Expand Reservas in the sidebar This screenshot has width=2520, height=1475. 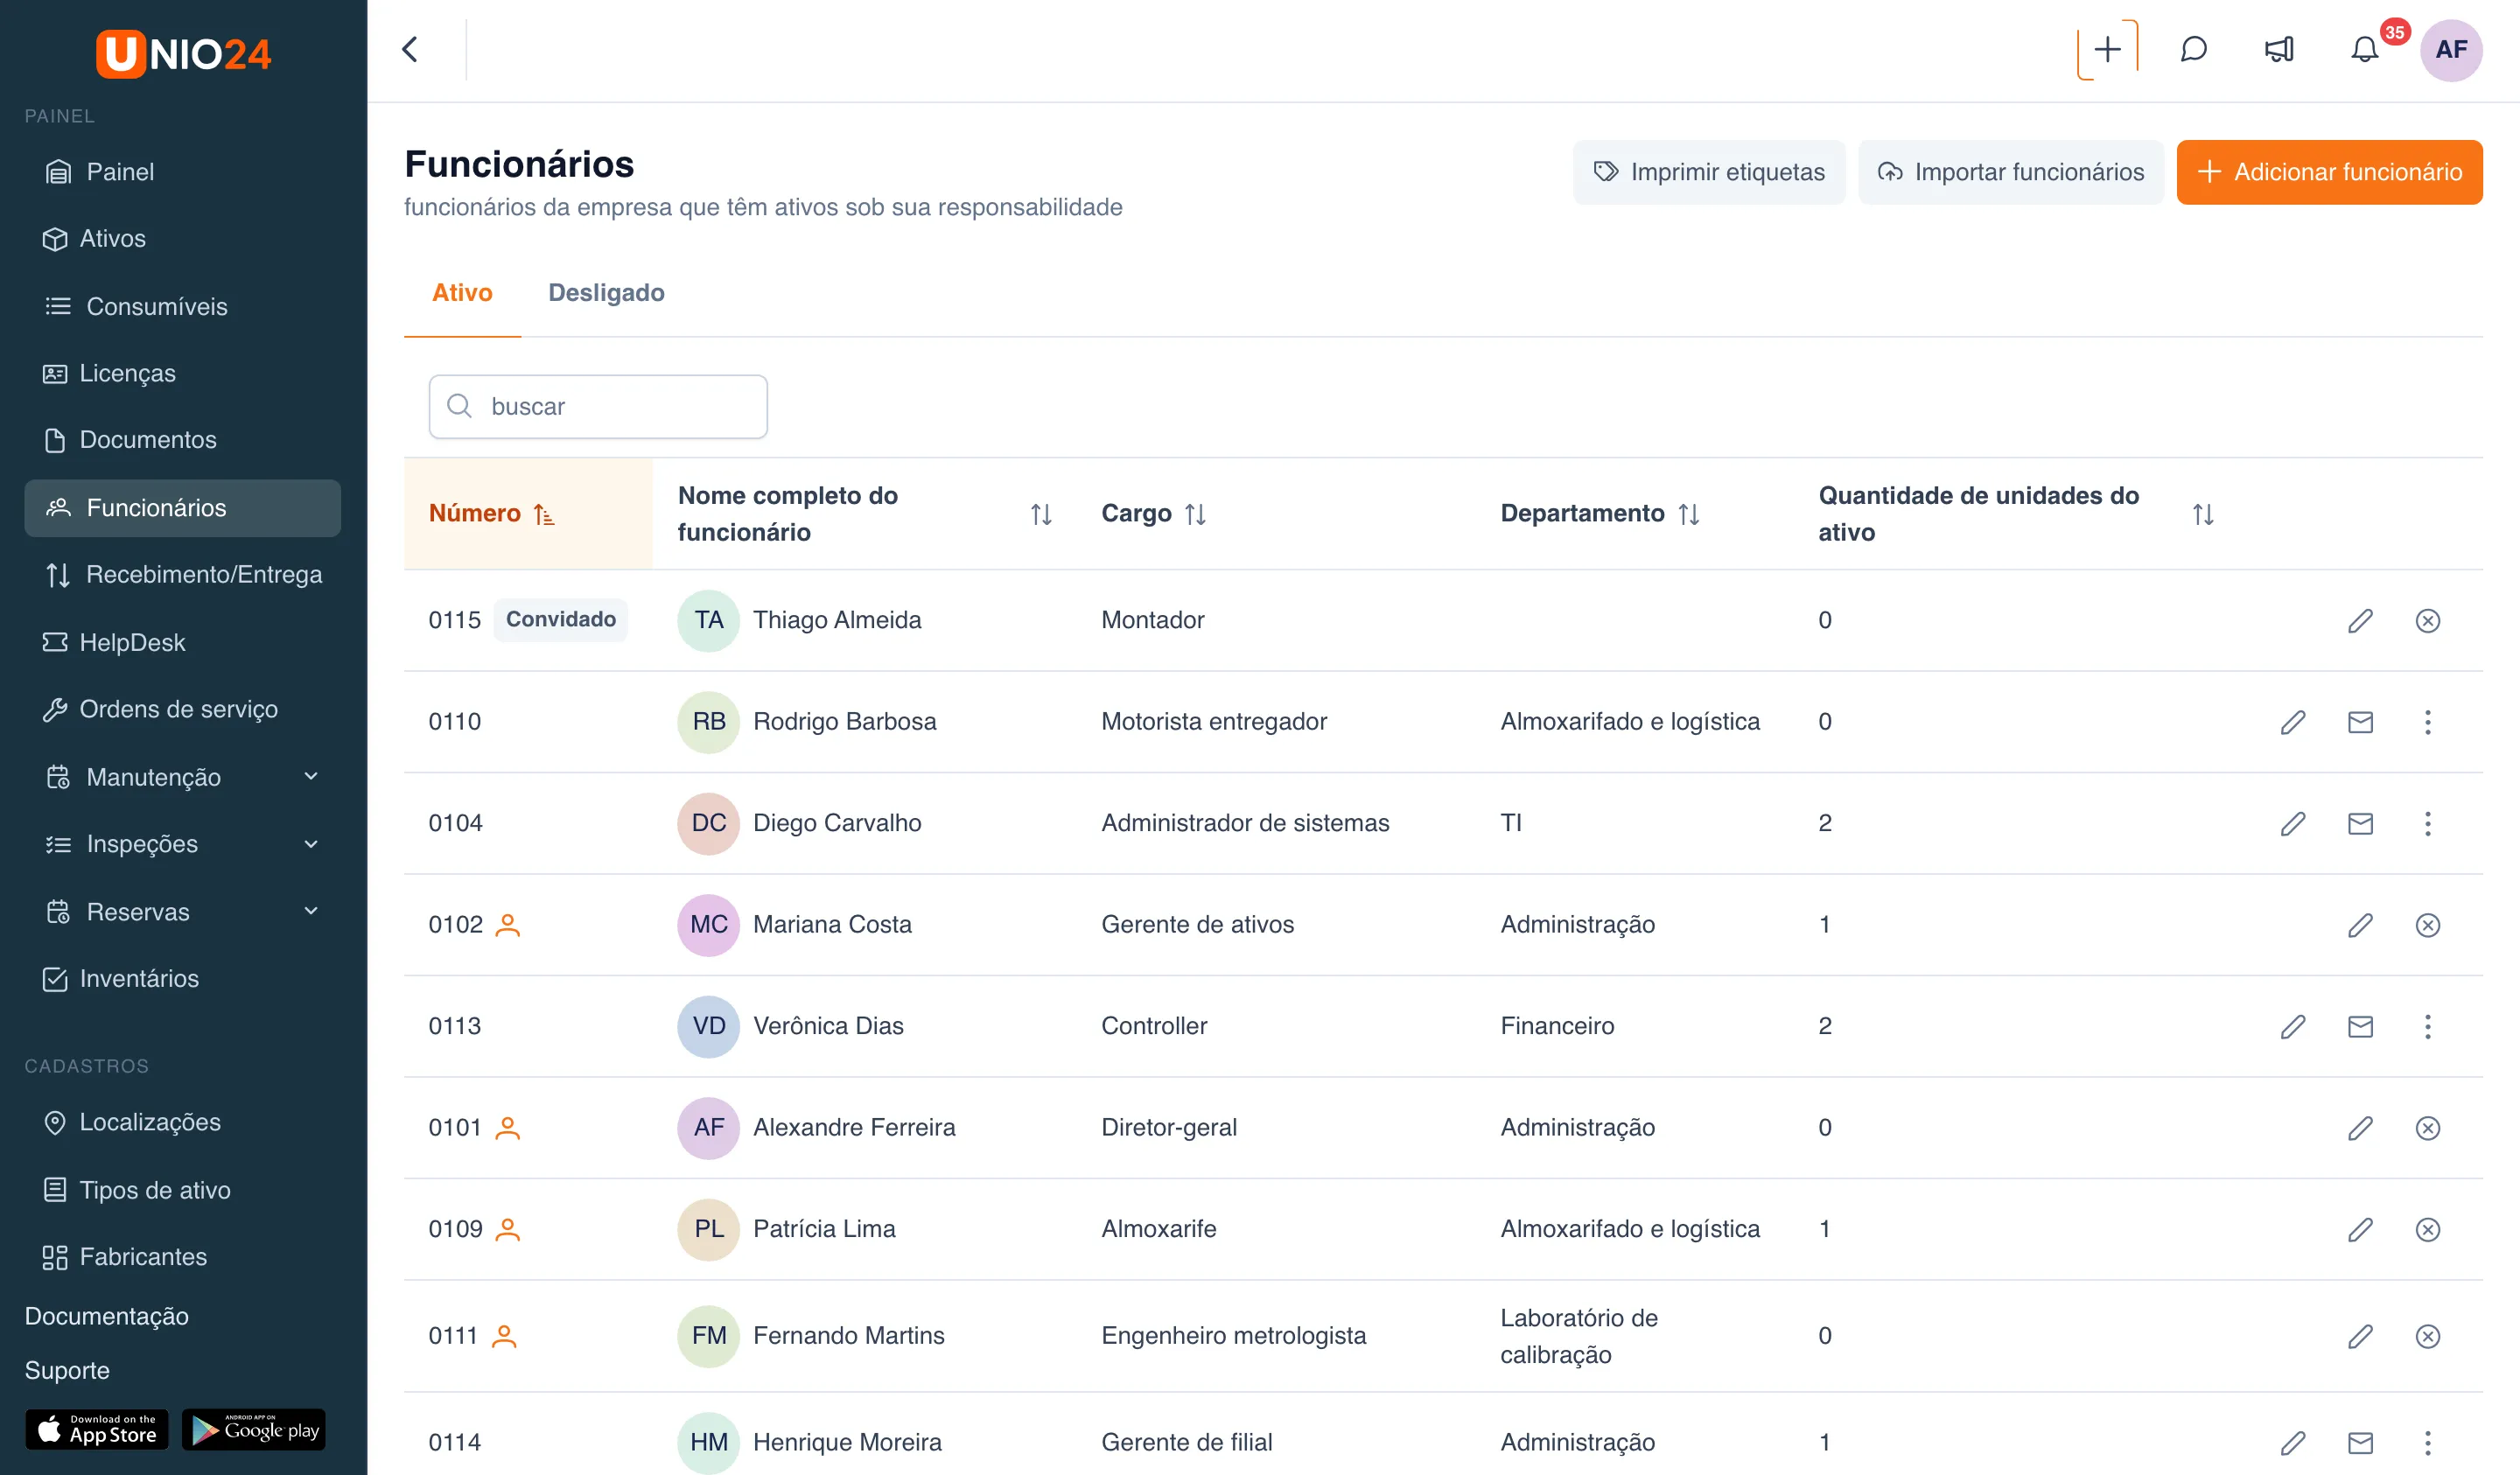(x=183, y=911)
